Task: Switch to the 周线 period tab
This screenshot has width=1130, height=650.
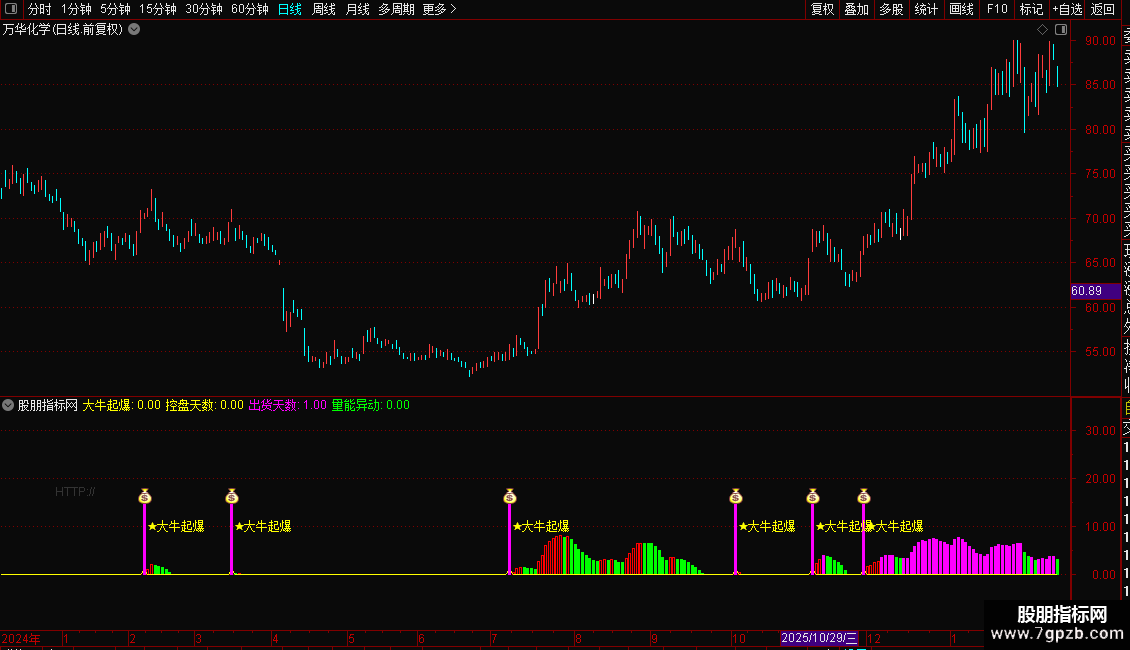Action: (x=324, y=9)
